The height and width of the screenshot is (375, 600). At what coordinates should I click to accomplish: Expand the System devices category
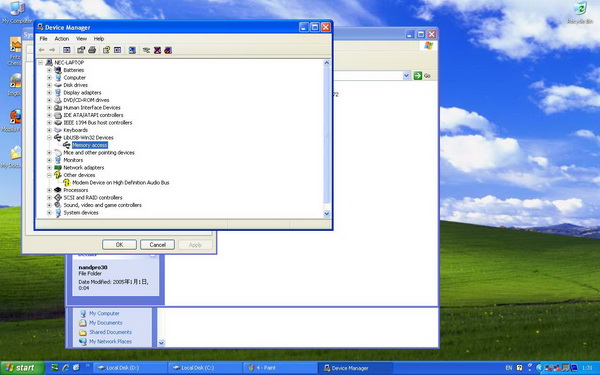(x=49, y=212)
